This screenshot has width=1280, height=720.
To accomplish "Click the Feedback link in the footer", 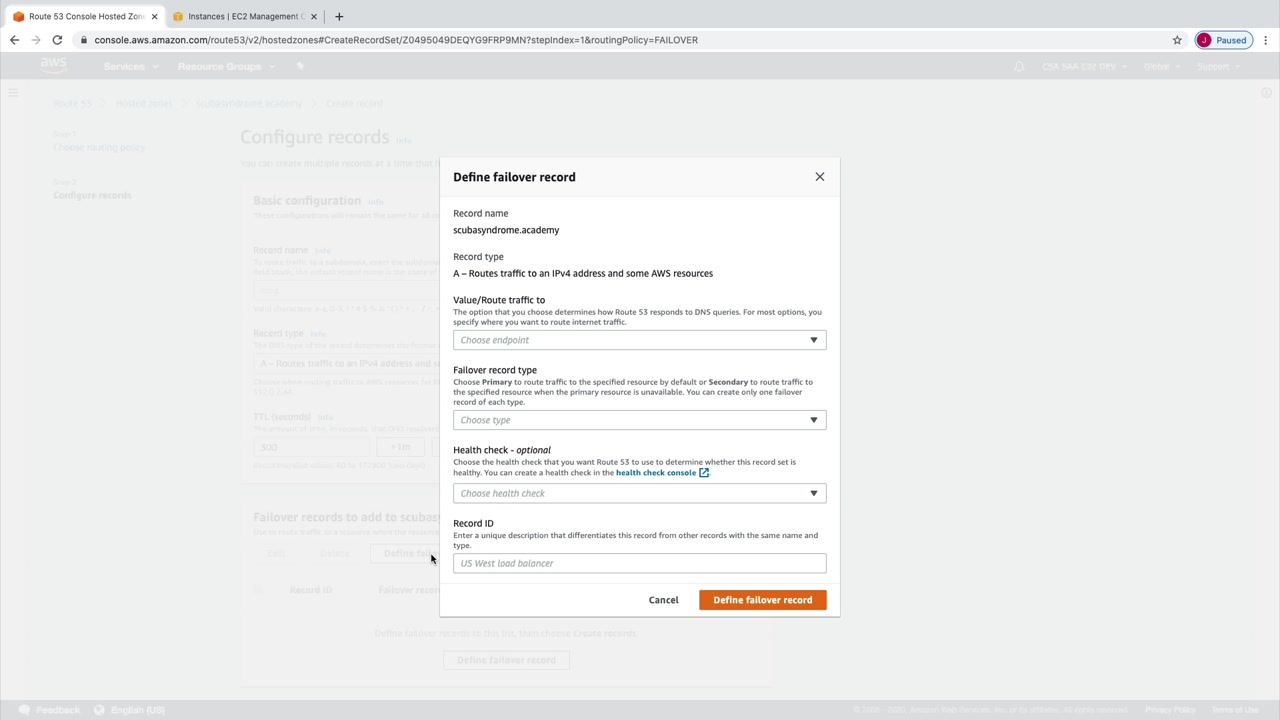I will [x=58, y=710].
